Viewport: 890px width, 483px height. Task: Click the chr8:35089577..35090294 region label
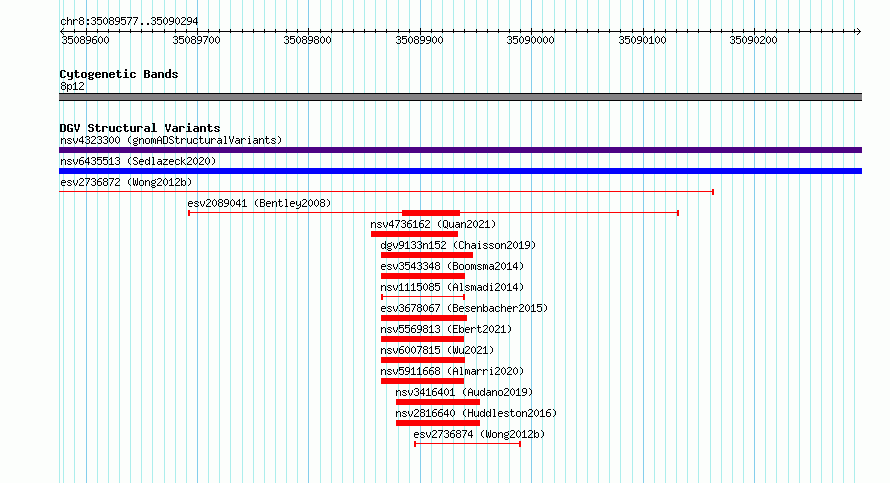(129, 21)
